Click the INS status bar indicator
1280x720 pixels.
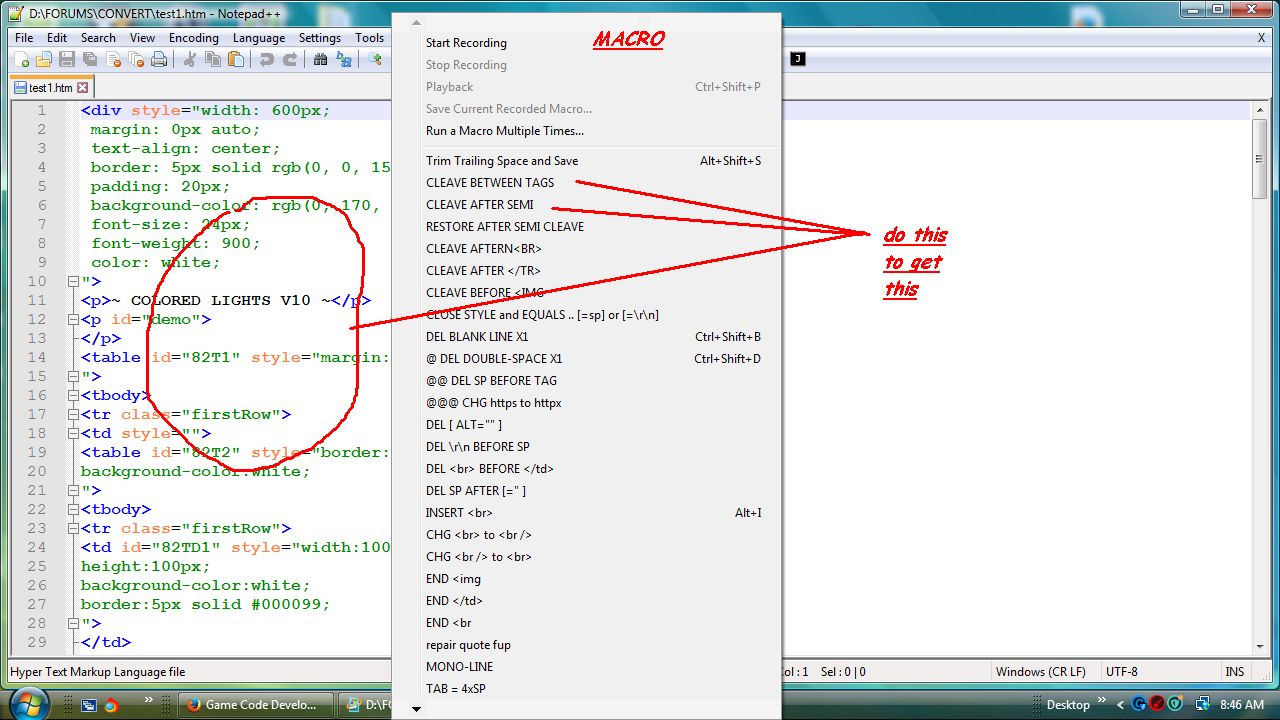(x=1234, y=672)
